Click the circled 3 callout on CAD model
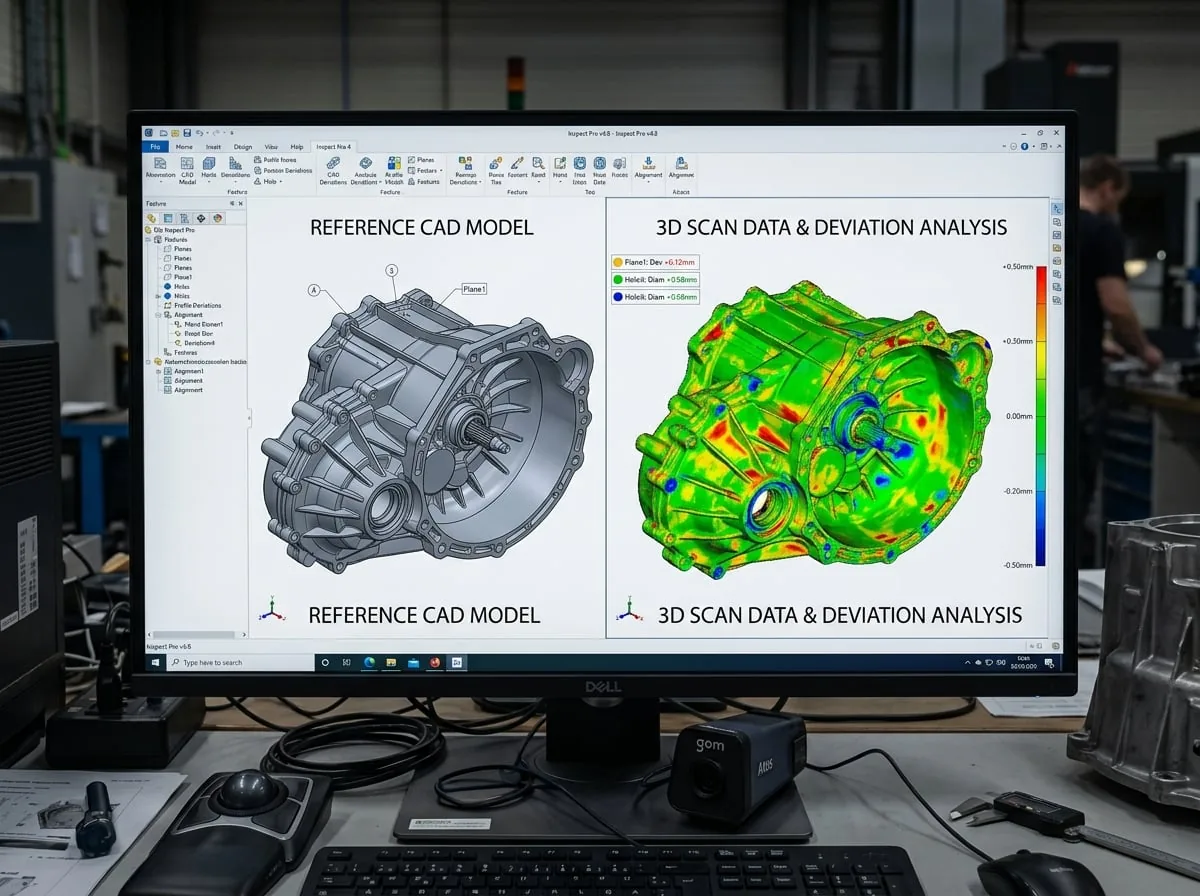This screenshot has height=896, width=1200. coord(391,270)
